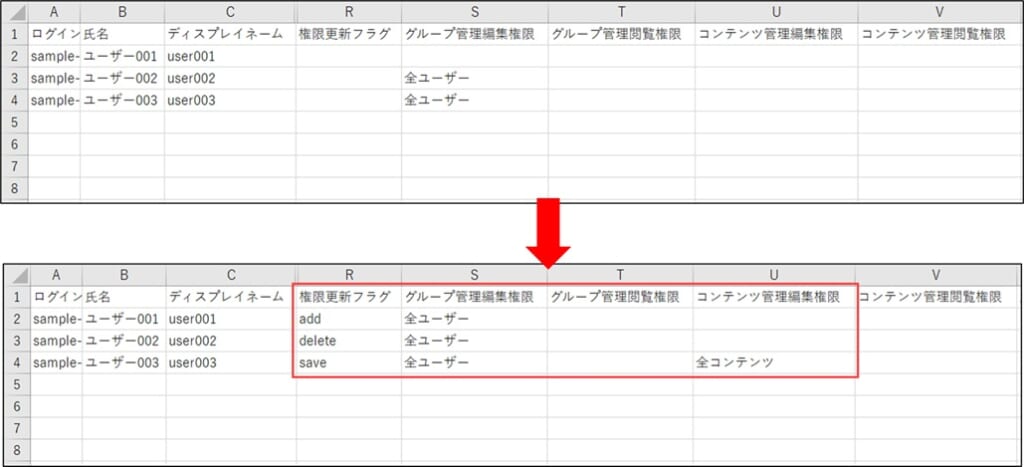Select column R header in lower sheet

(349, 275)
